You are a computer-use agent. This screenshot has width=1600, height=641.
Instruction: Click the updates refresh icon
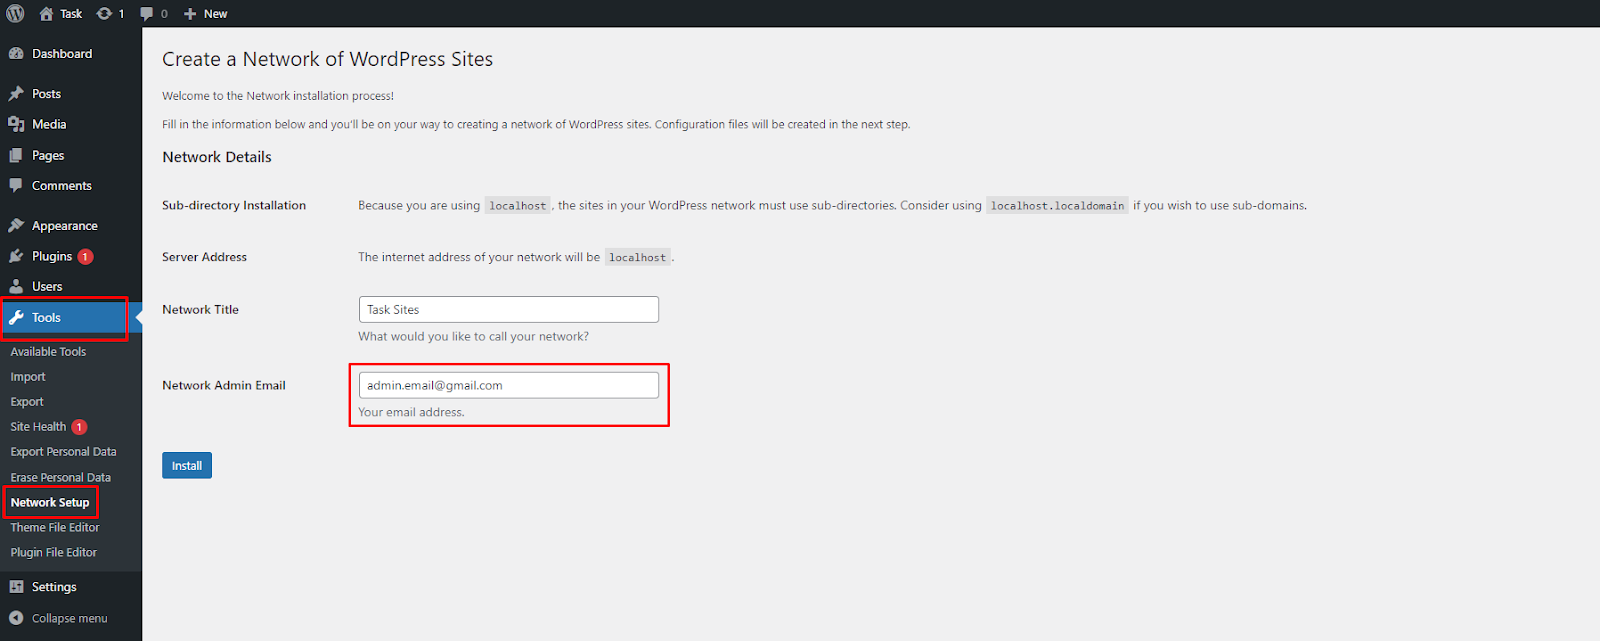[x=104, y=14]
